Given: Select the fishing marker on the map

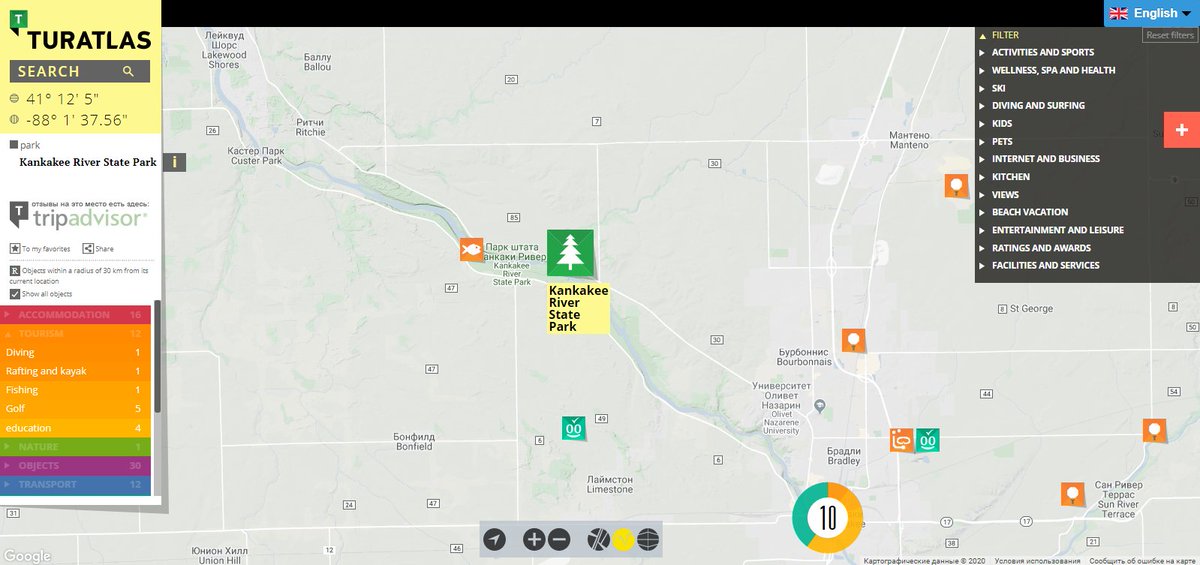Looking at the screenshot, I should point(471,249).
